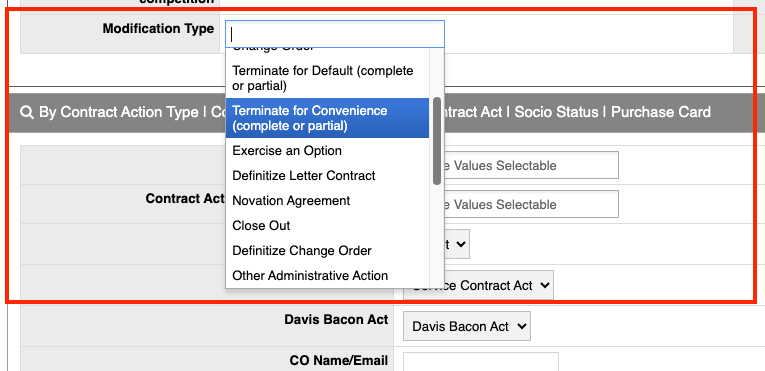Screen dimensions: 765x371
Task: Click the dropdown list scrollbar thumb
Action: tap(437, 141)
